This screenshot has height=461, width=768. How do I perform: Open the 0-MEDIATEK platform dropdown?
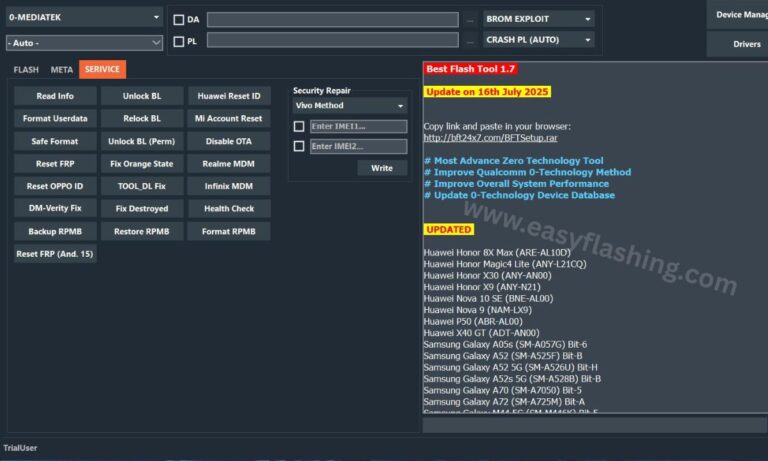84,18
